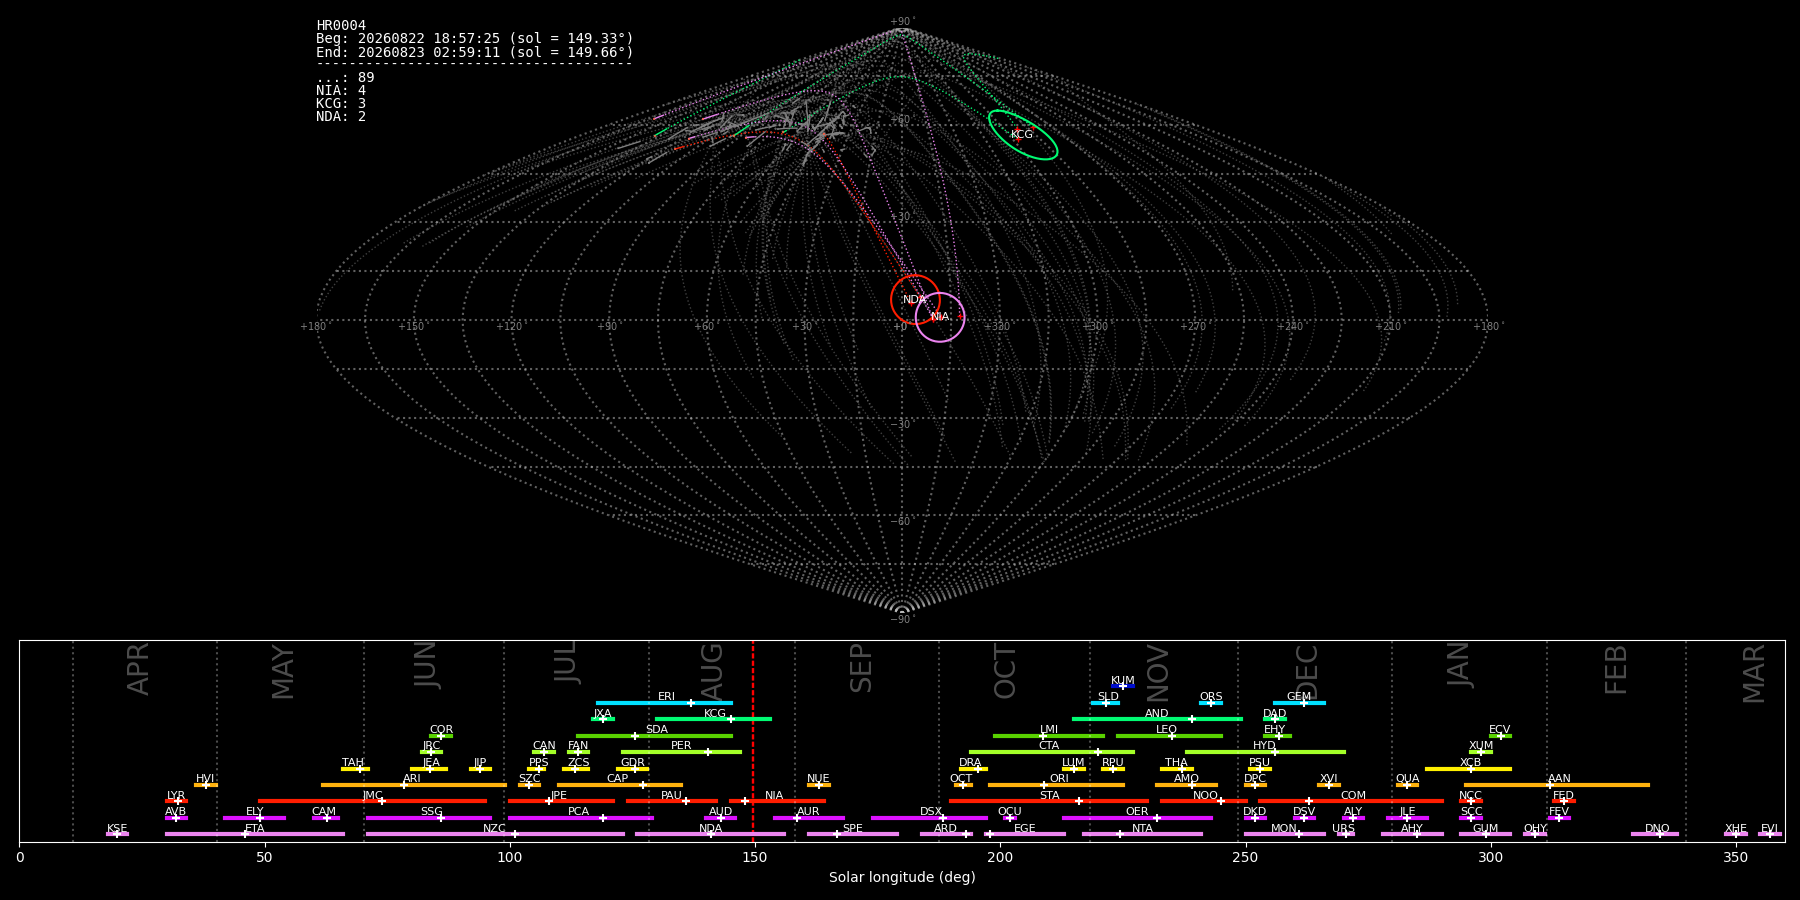The height and width of the screenshot is (900, 1800).
Task: Select the yellow XCB shower bar
Action: (1468, 769)
